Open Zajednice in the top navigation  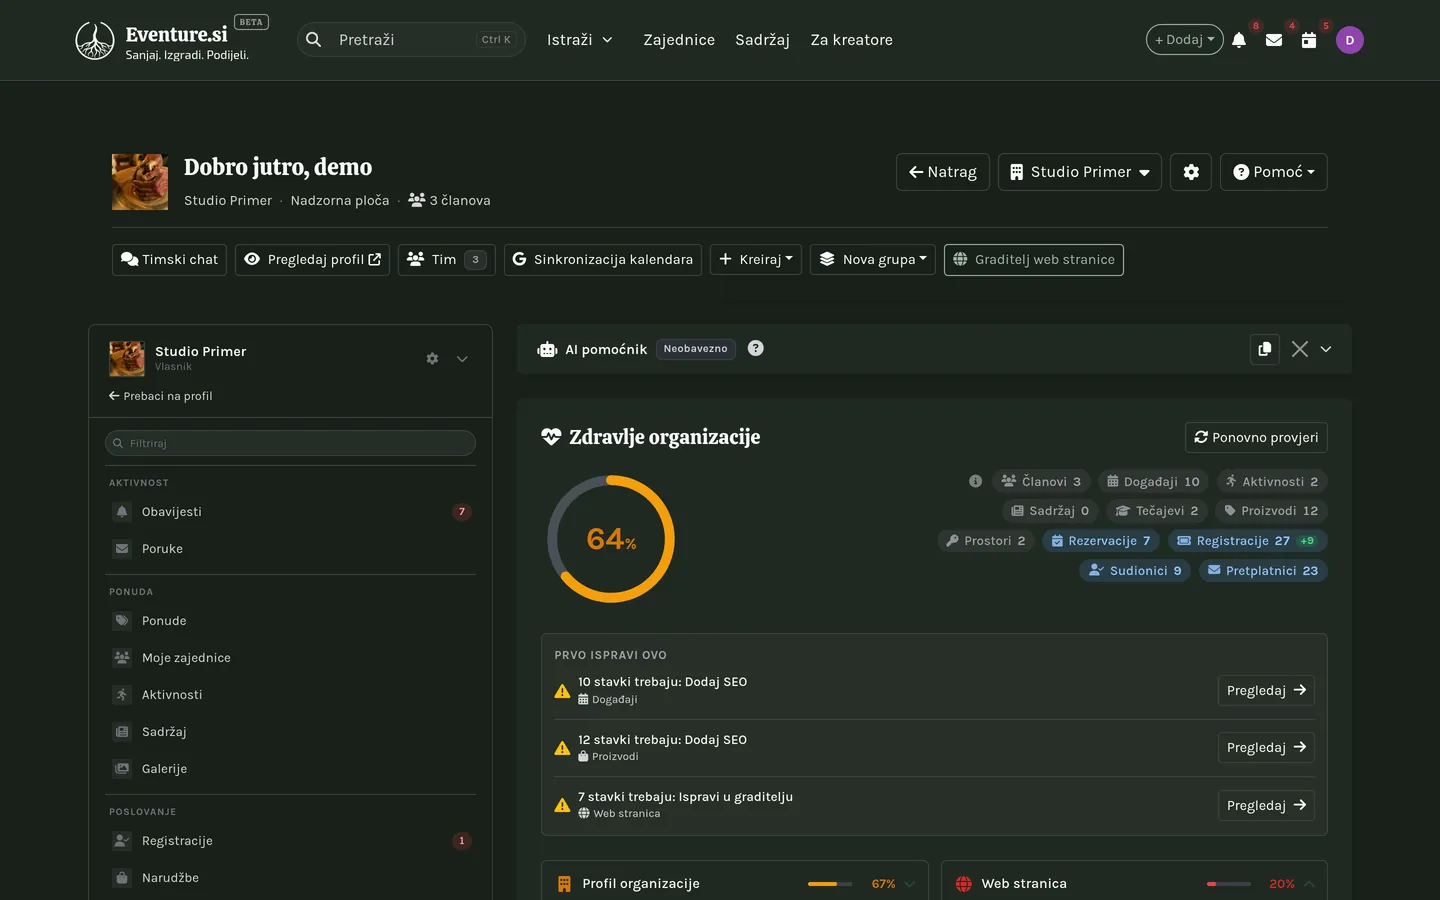(x=679, y=40)
